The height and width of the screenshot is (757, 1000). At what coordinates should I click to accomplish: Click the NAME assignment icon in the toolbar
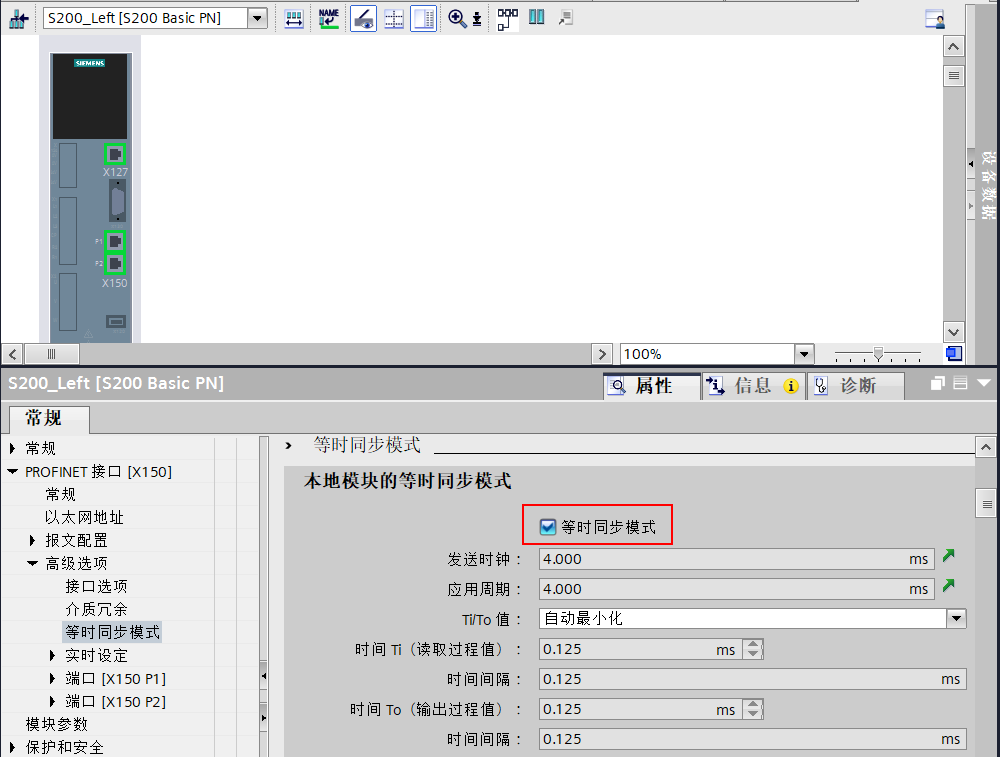pyautogui.click(x=329, y=18)
